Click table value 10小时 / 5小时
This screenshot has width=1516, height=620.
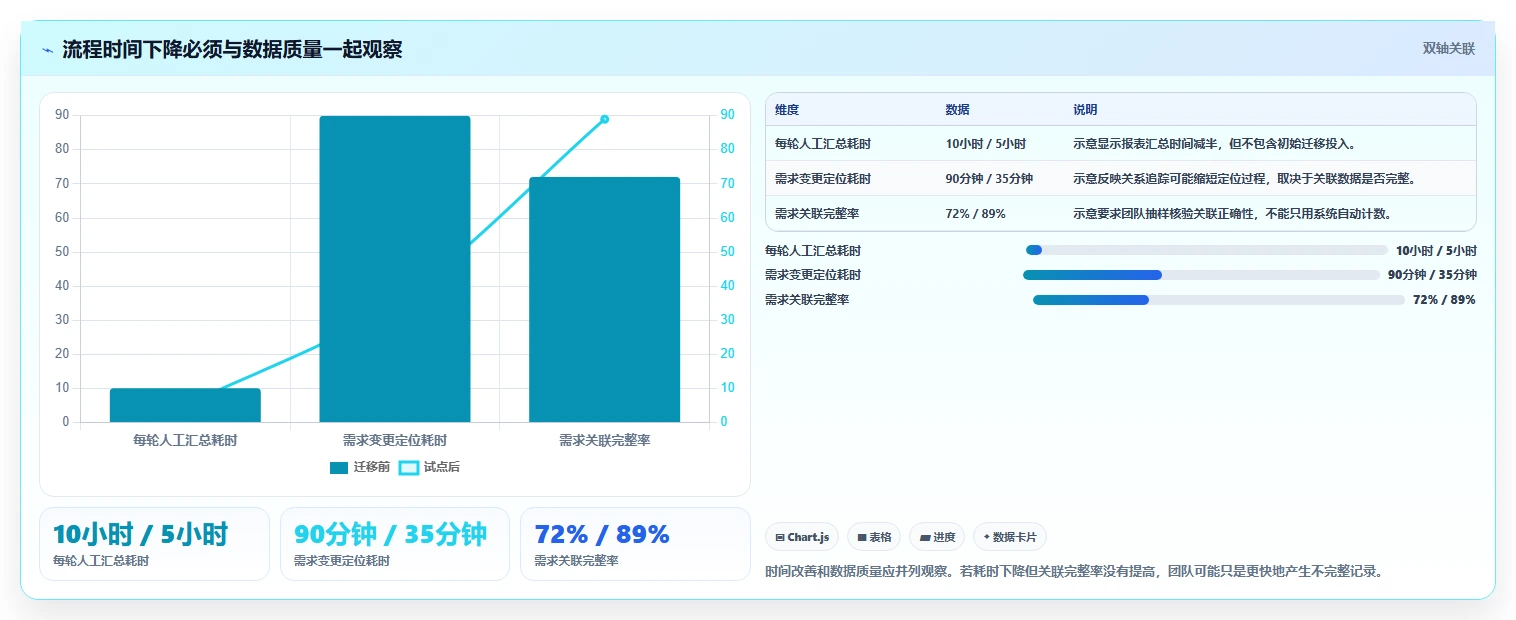(x=985, y=144)
